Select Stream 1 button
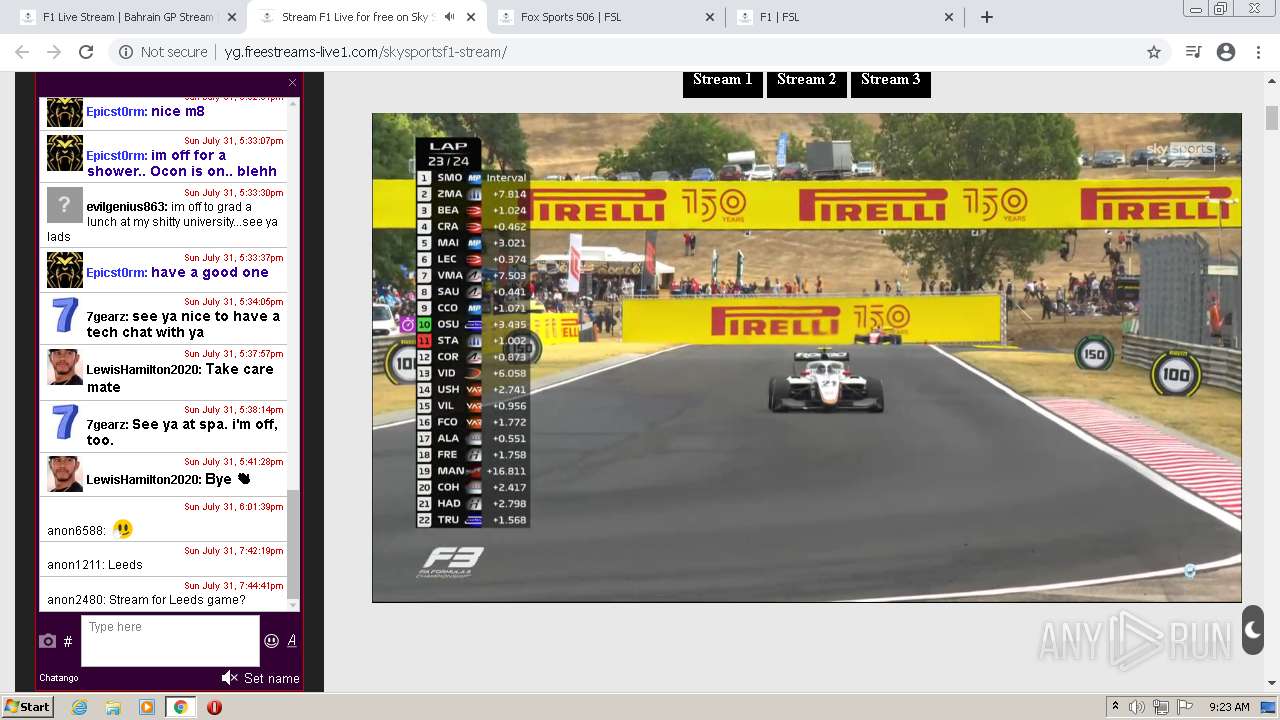This screenshot has width=1280, height=720. [723, 81]
